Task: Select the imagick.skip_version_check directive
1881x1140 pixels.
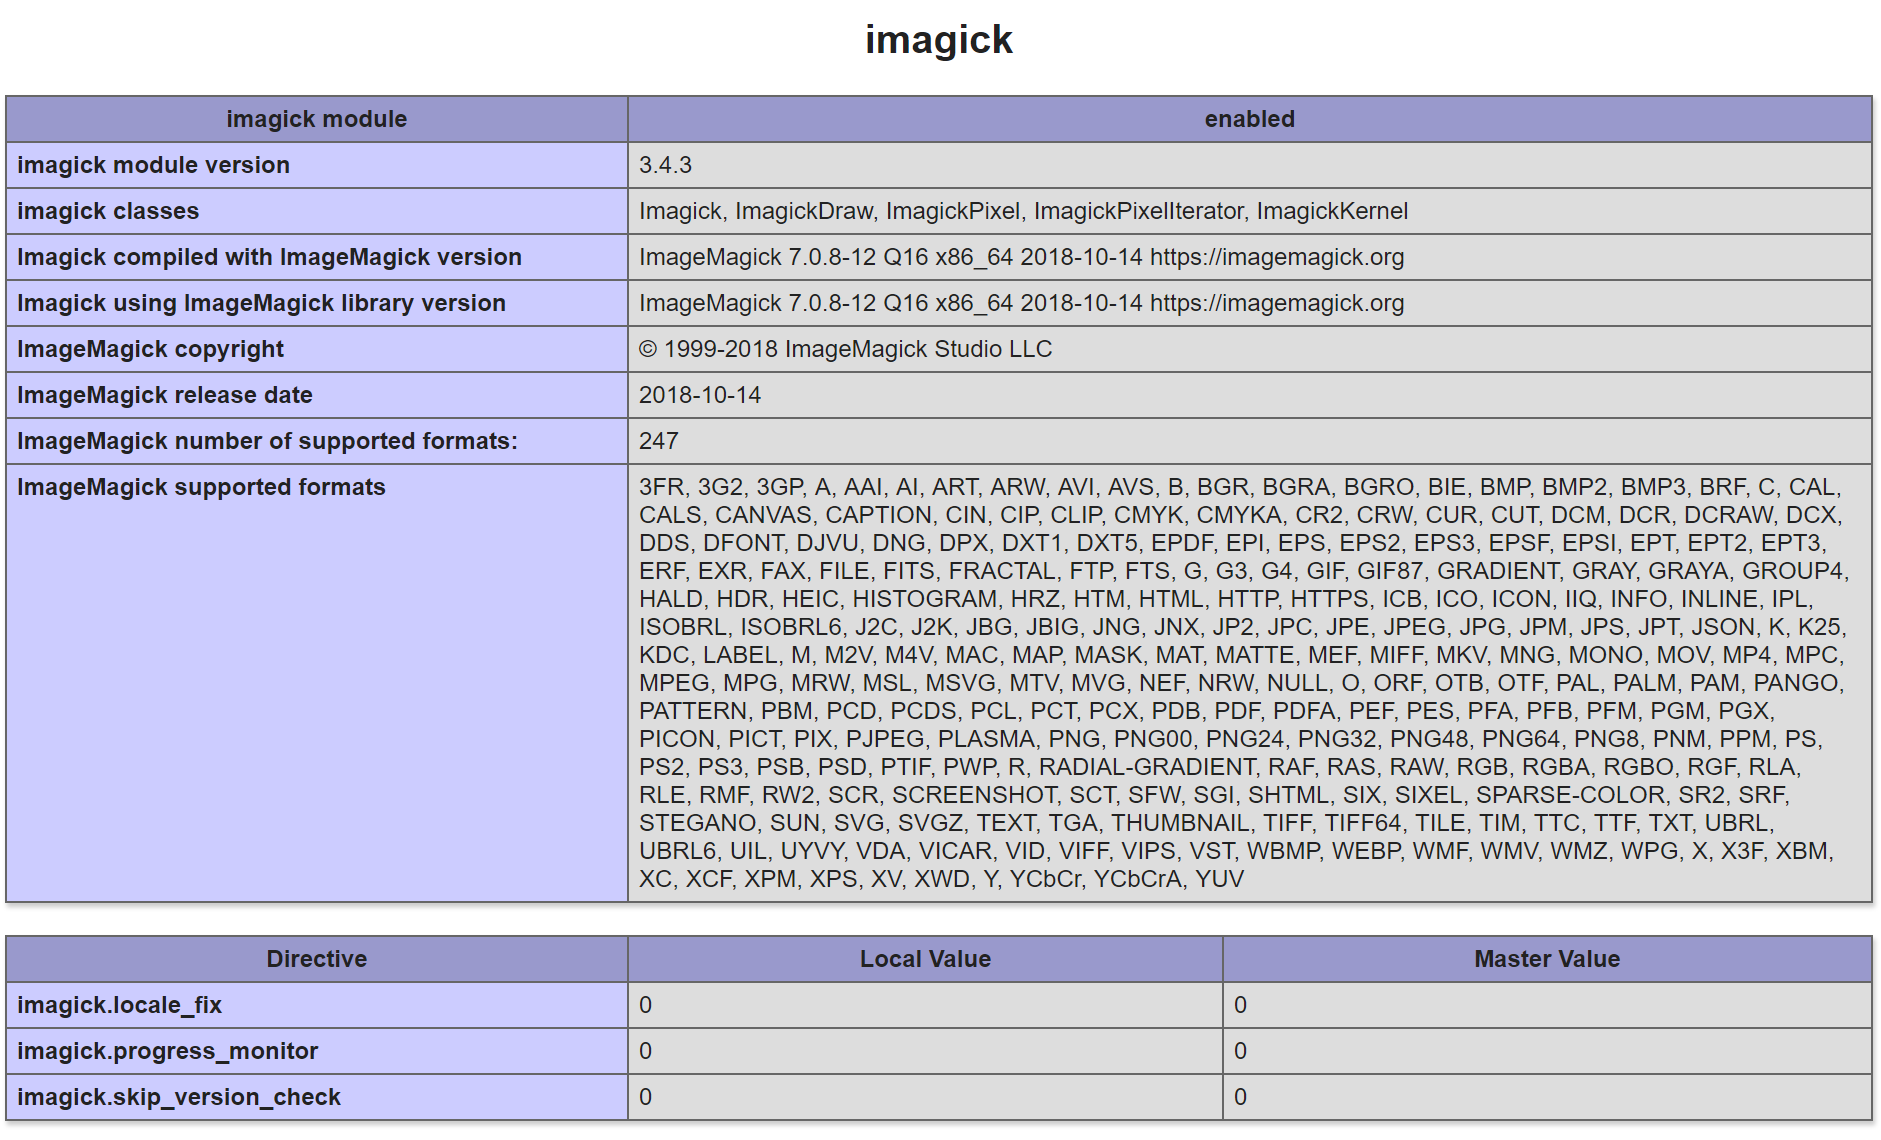Action: [179, 1097]
